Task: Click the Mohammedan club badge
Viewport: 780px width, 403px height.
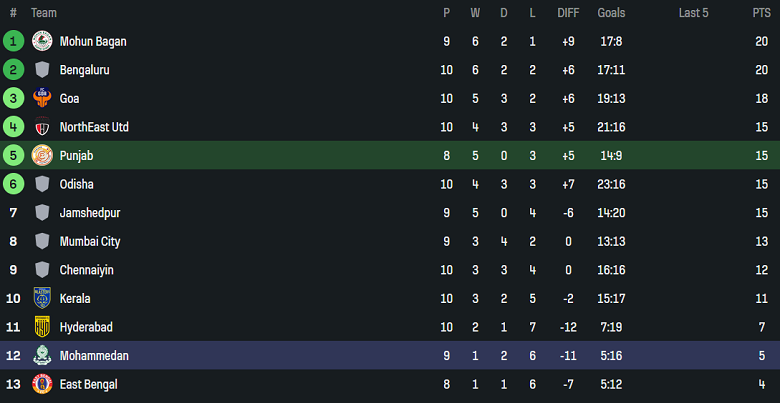Action: coord(42,355)
